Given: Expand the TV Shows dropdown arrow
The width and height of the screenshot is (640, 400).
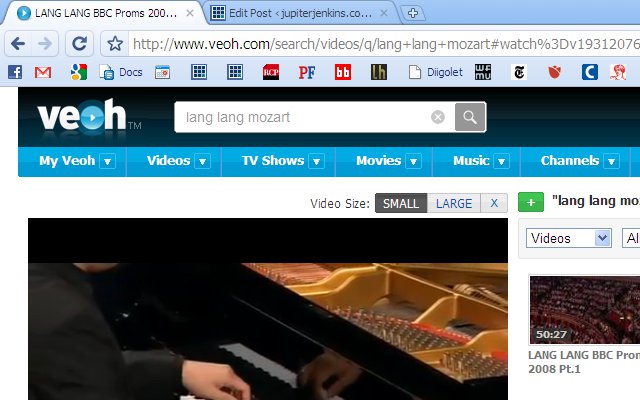Looking at the screenshot, I should pyautogui.click(x=316, y=161).
